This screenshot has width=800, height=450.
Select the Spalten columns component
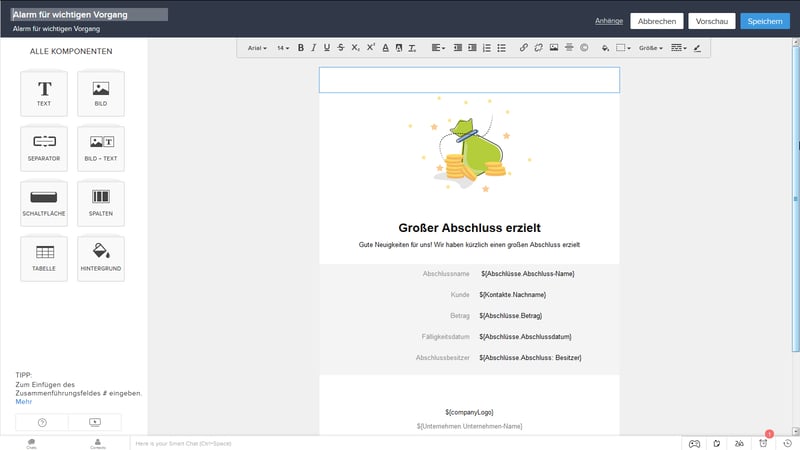click(101, 203)
